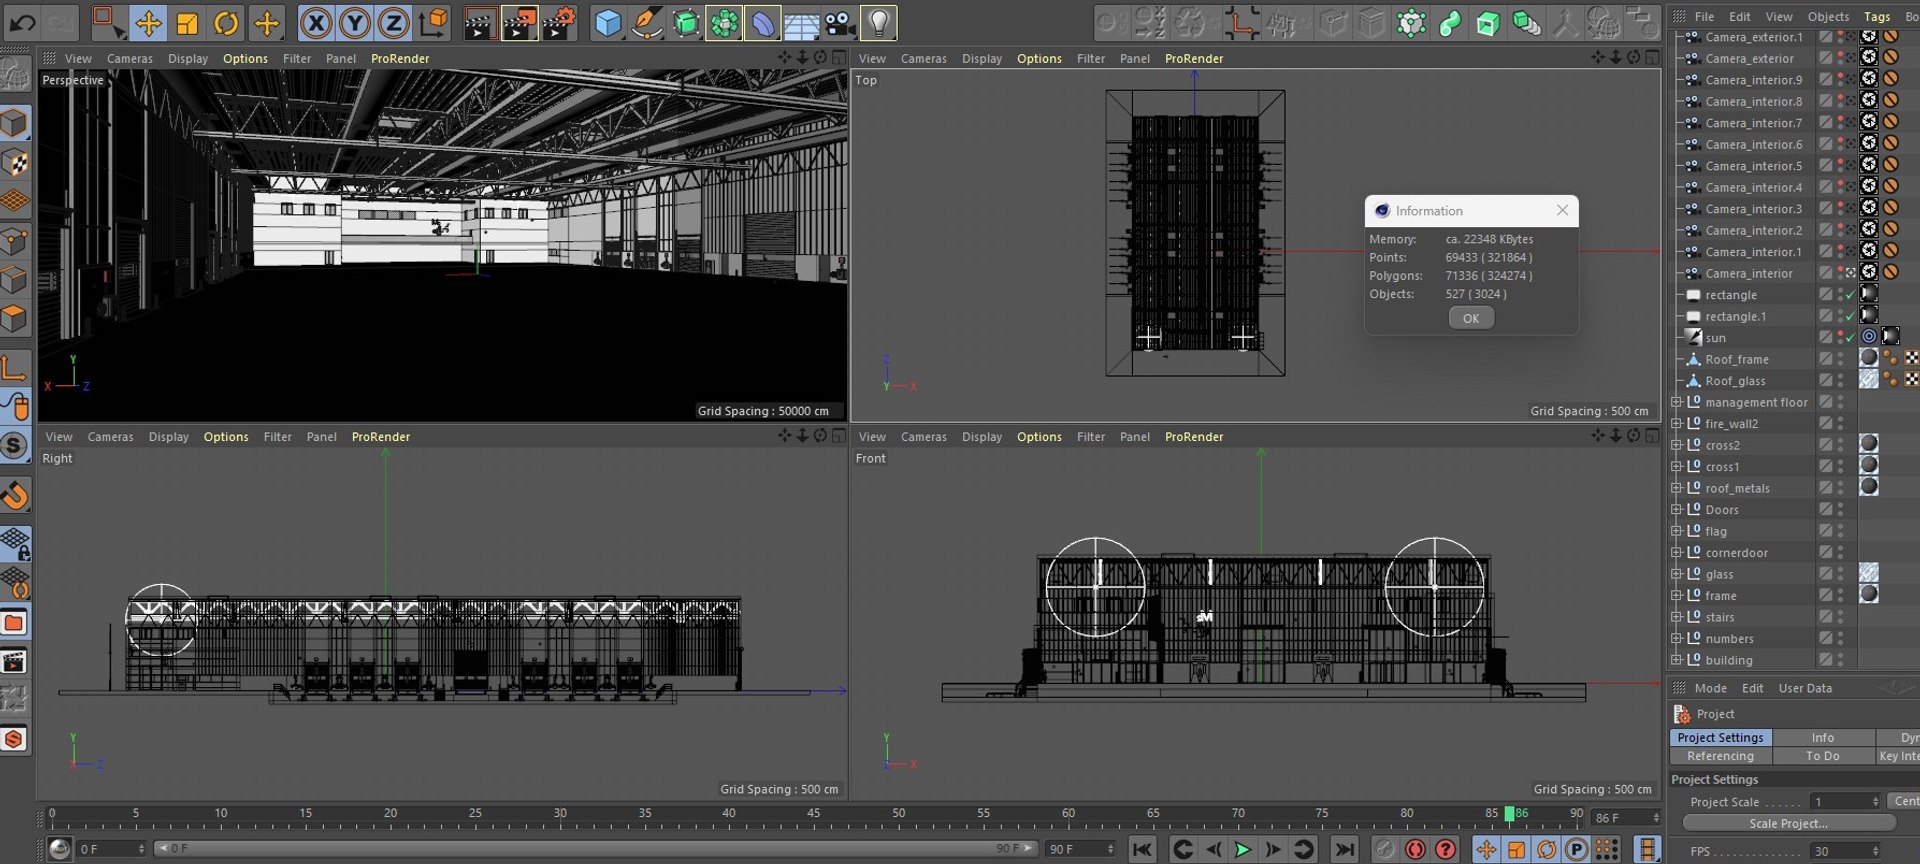This screenshot has width=1920, height=864.
Task: Open Referencing tab
Action: [x=1720, y=756]
